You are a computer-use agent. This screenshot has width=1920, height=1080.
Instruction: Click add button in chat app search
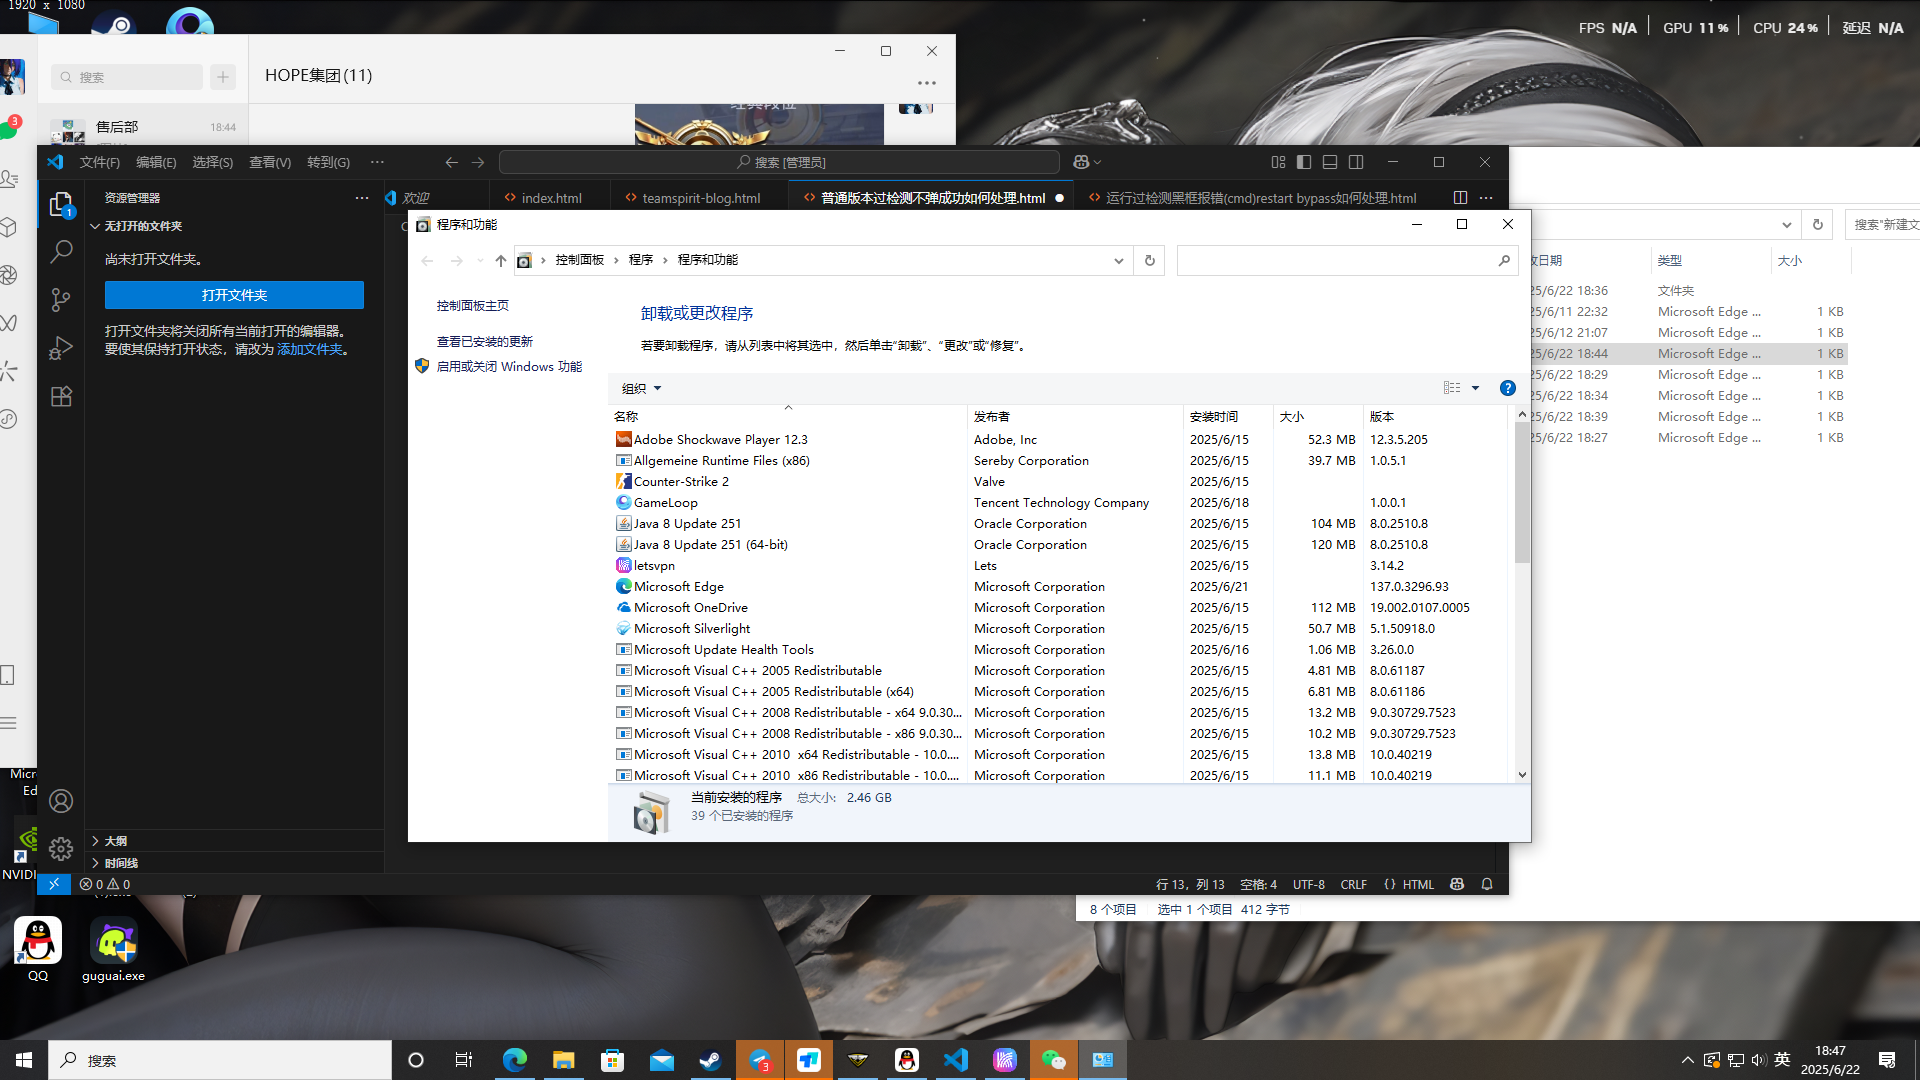(x=223, y=77)
